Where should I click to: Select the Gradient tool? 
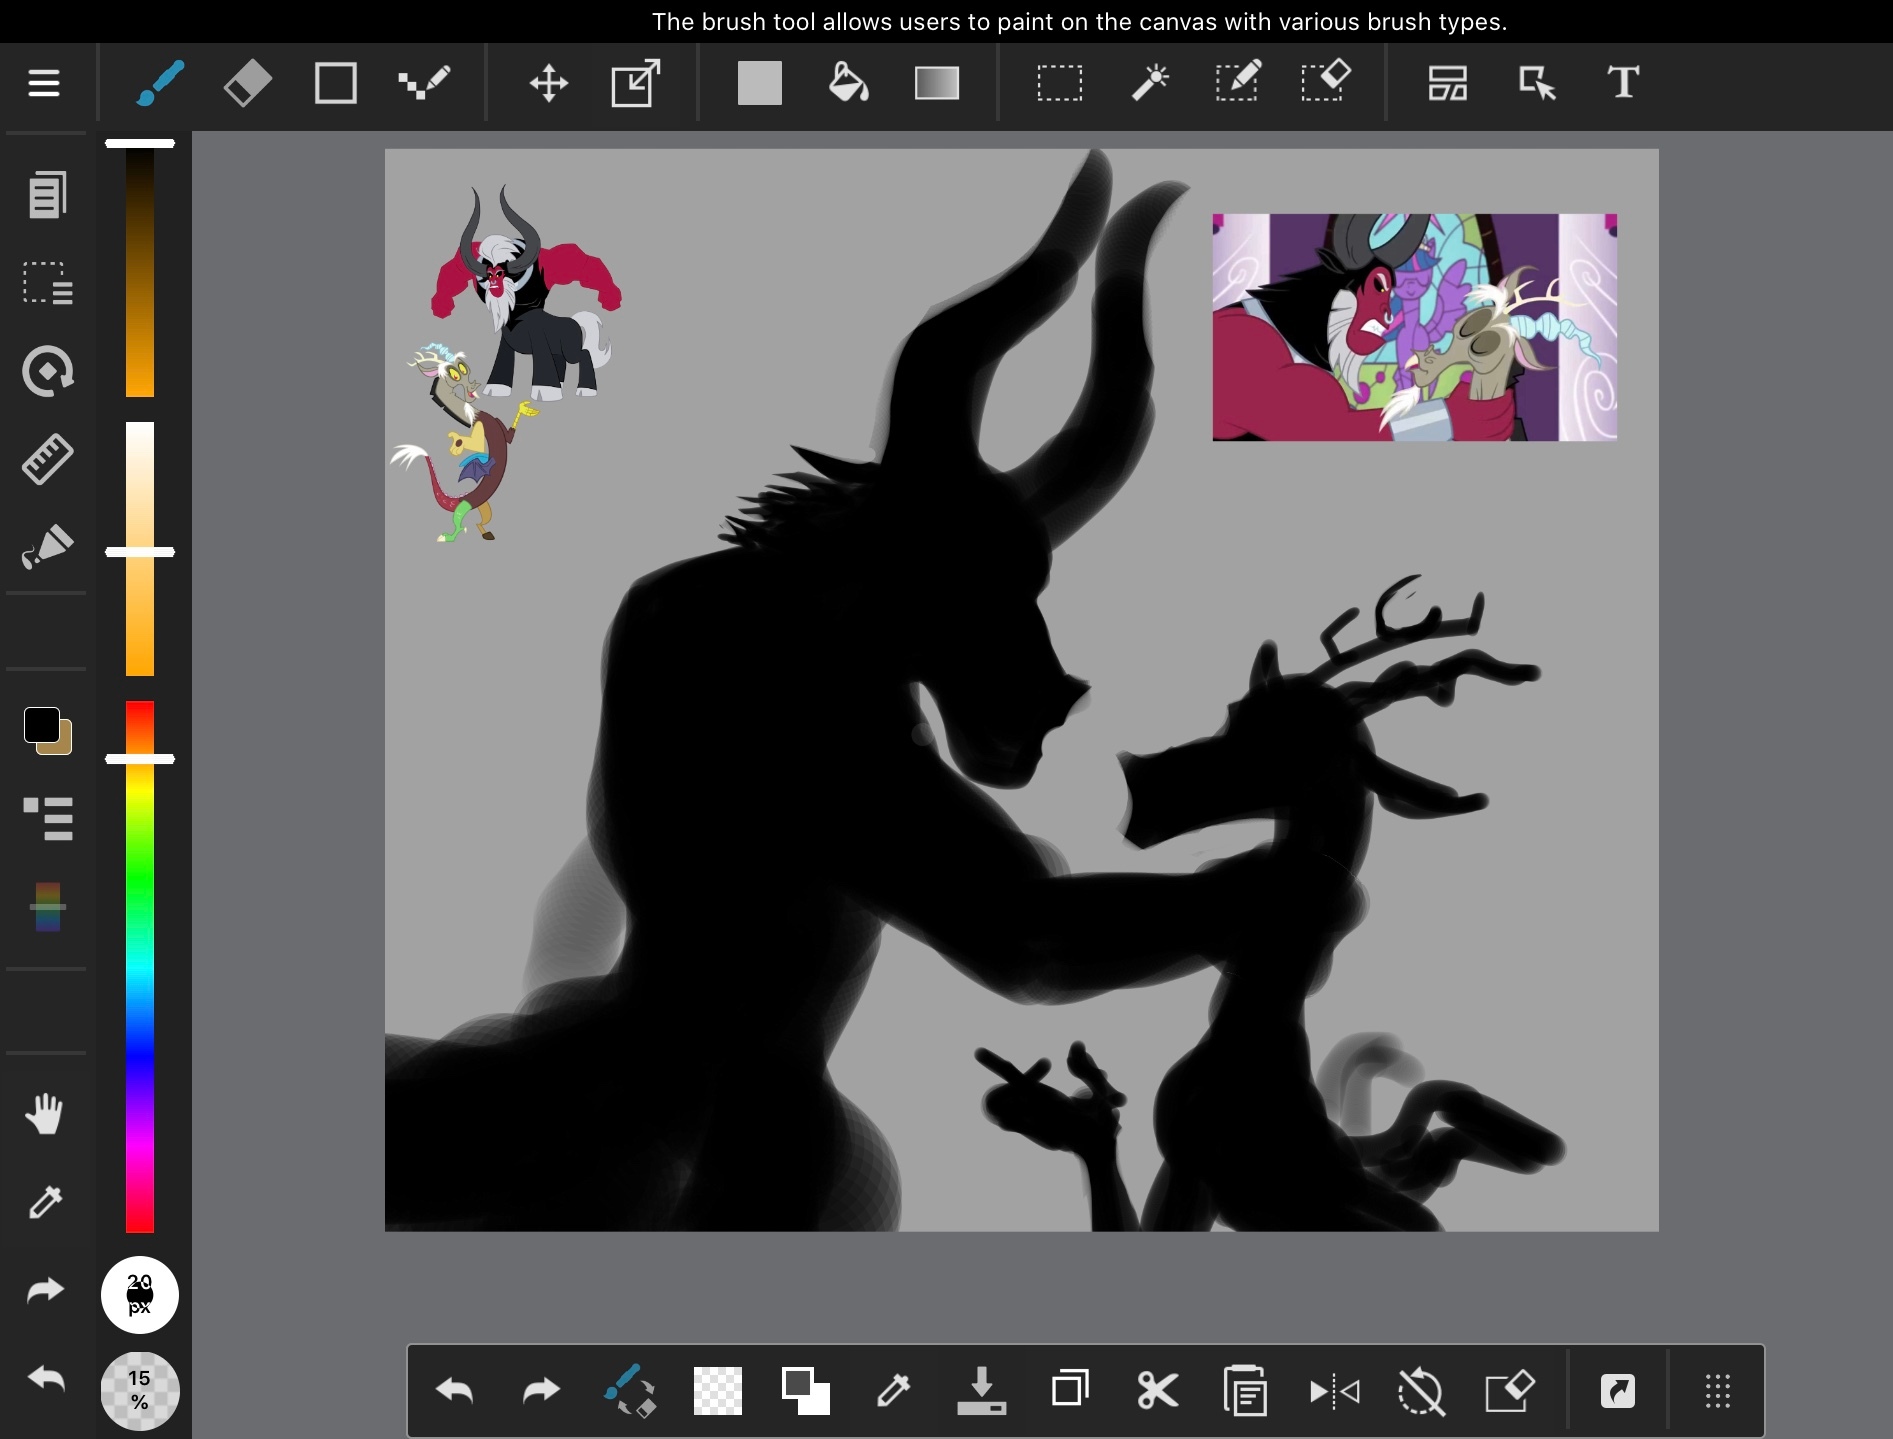936,83
